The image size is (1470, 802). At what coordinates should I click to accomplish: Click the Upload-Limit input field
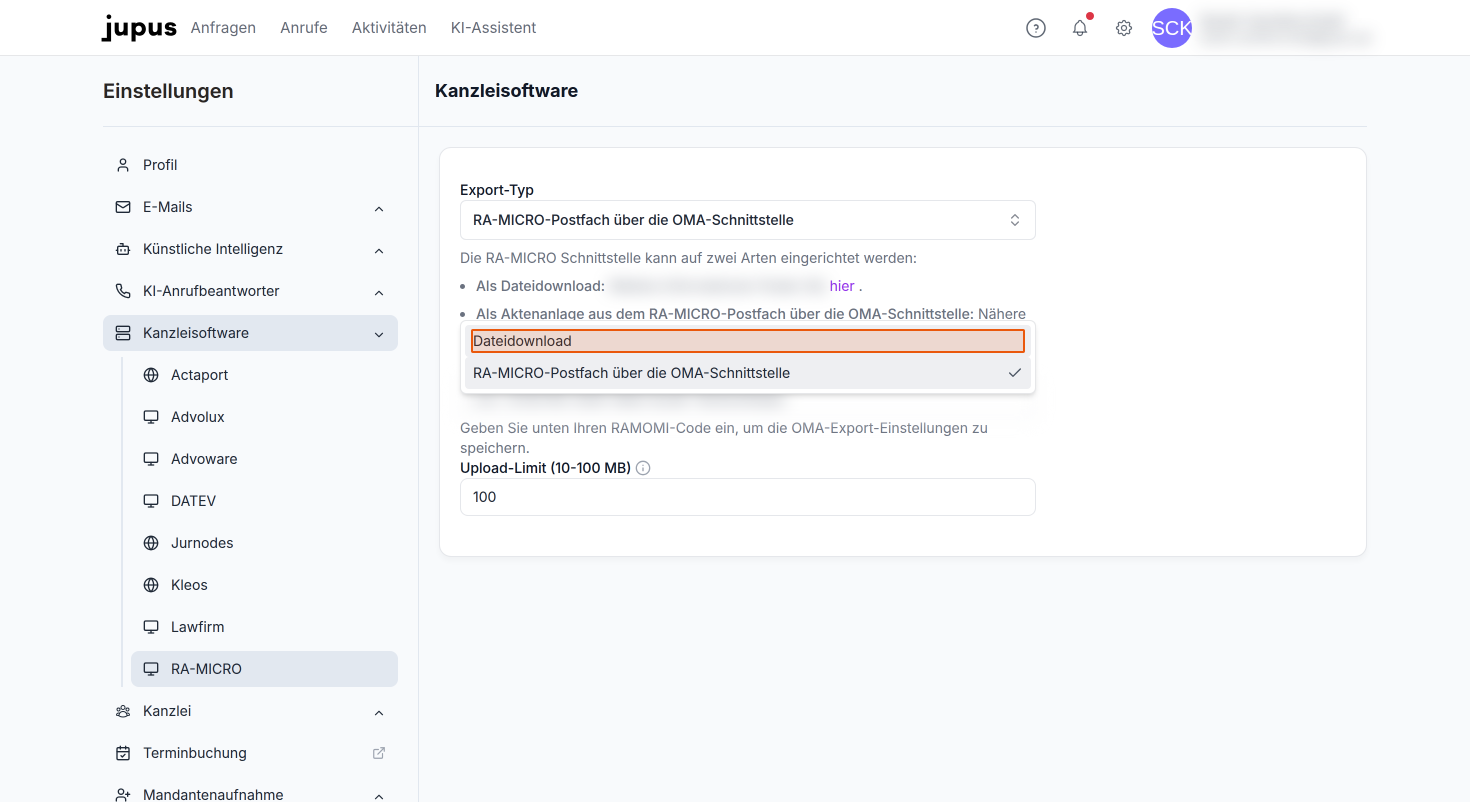coord(748,497)
